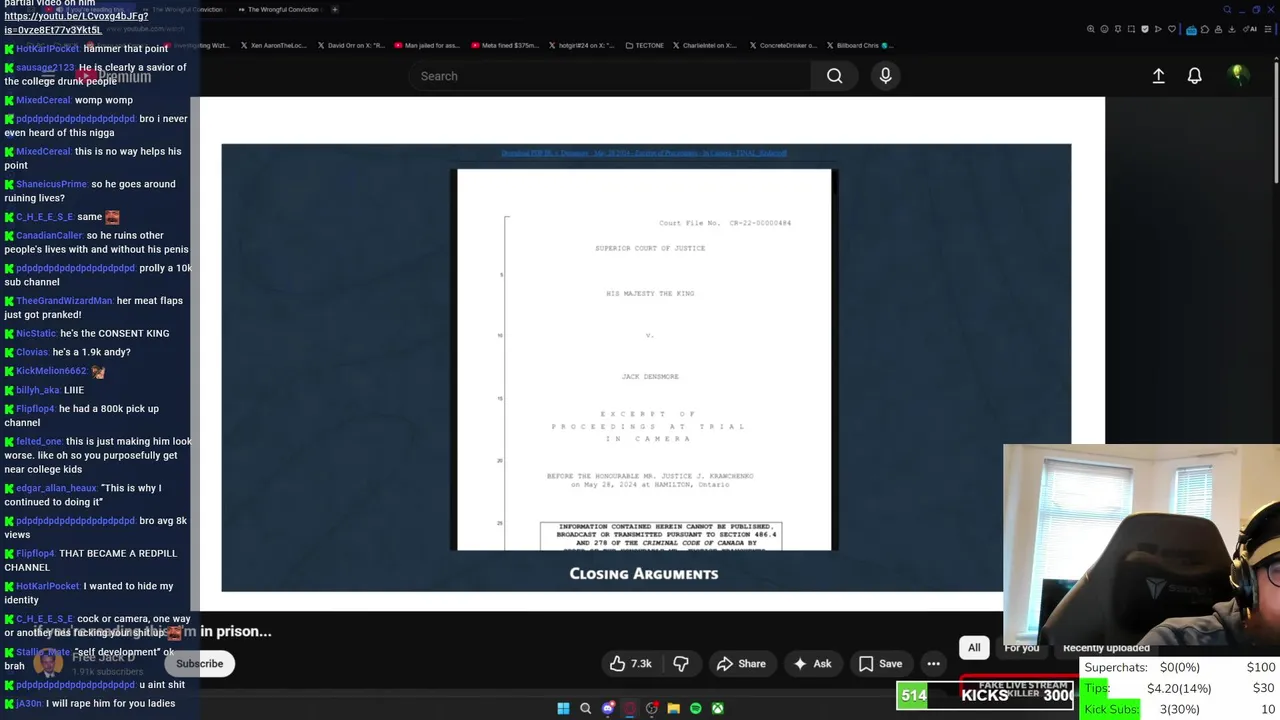Open the more actions ellipsis menu
Viewport: 1280px width, 720px height.
[x=933, y=664]
